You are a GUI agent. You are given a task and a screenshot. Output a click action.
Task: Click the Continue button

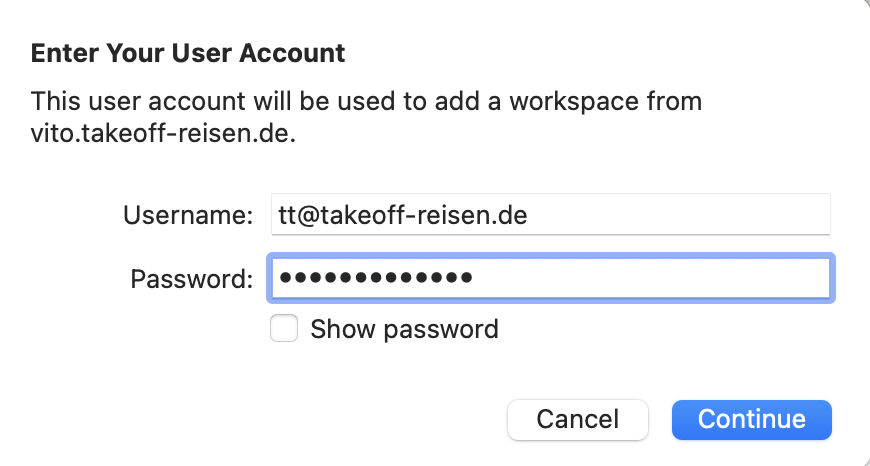tap(751, 419)
